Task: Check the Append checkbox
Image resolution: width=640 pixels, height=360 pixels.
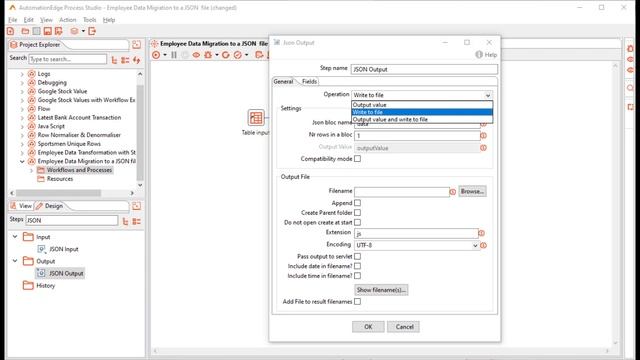Action: pyautogui.click(x=358, y=203)
